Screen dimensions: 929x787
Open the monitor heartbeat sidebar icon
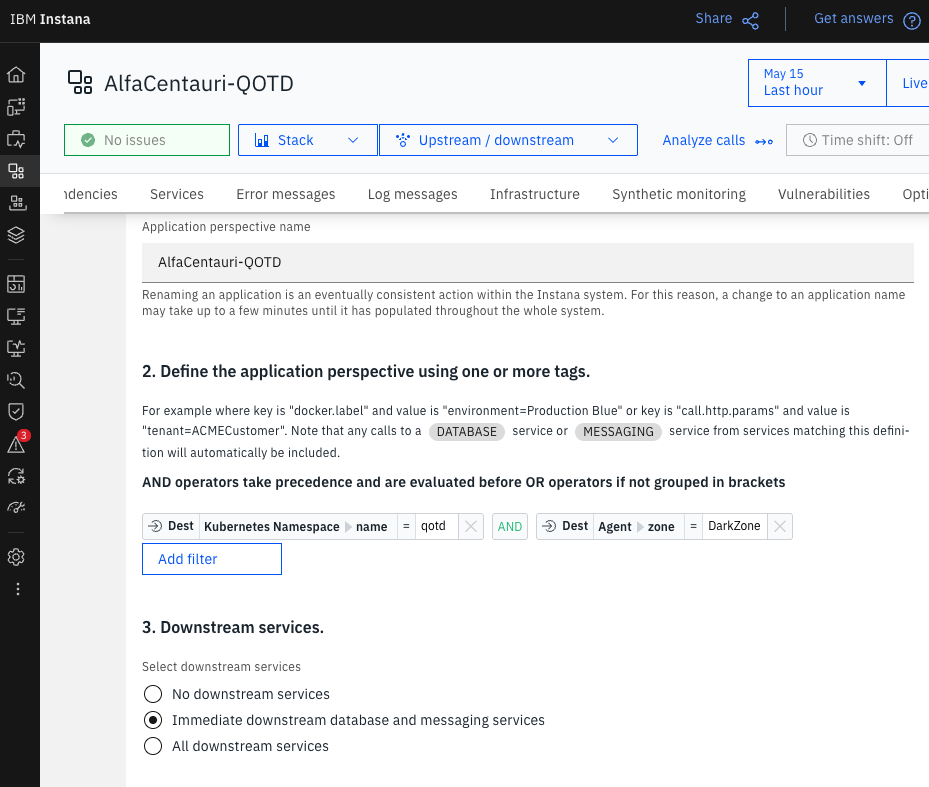click(16, 348)
